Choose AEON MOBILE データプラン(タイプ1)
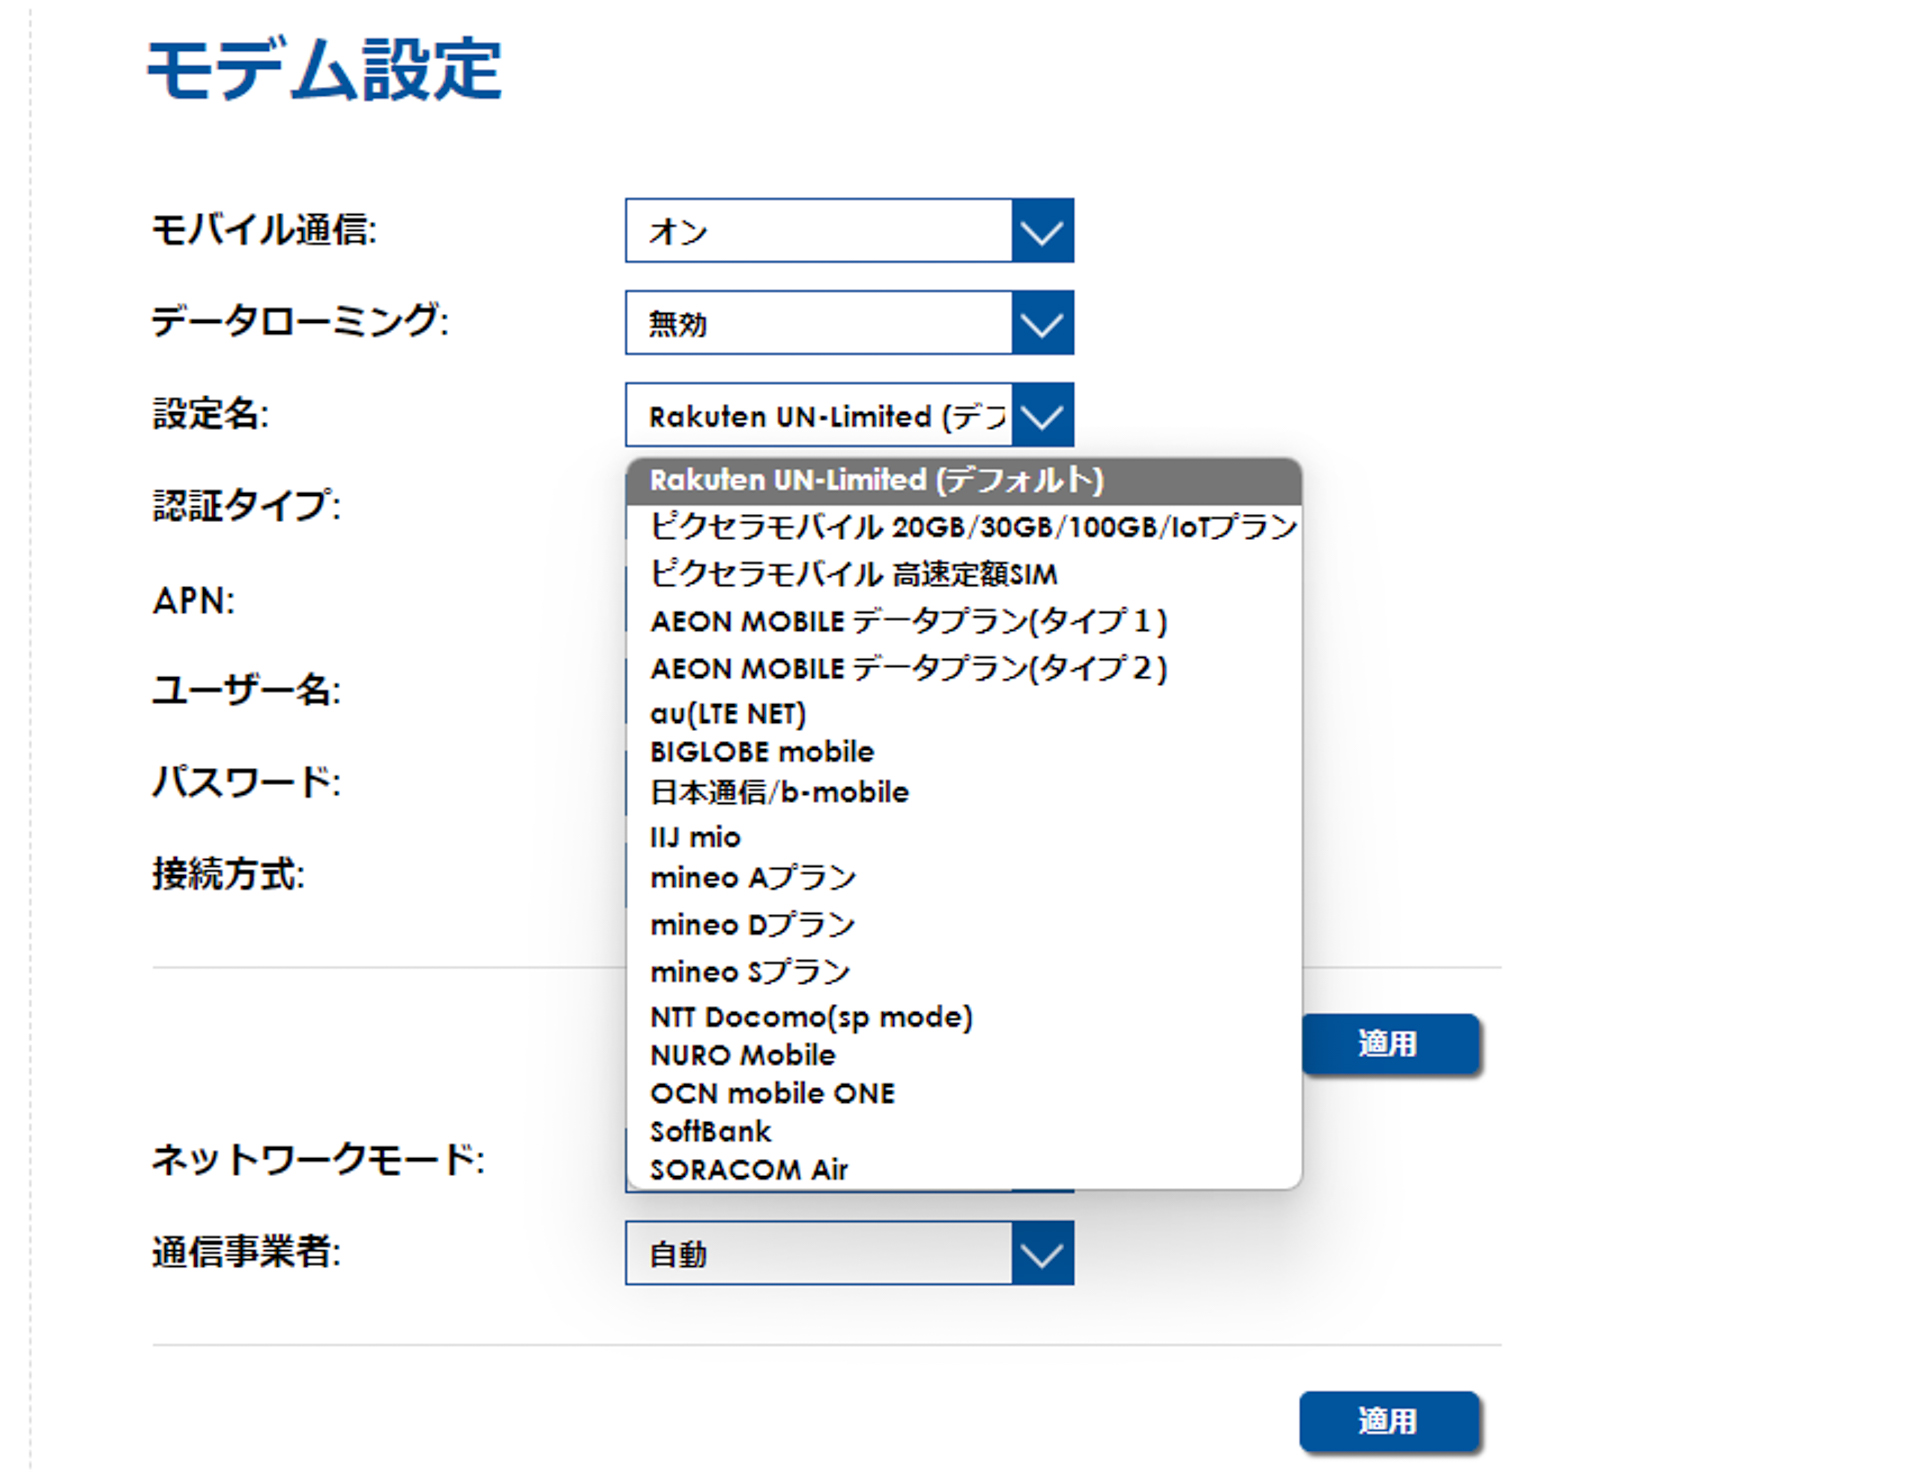Image resolution: width=1920 pixels, height=1472 pixels. 906,621
